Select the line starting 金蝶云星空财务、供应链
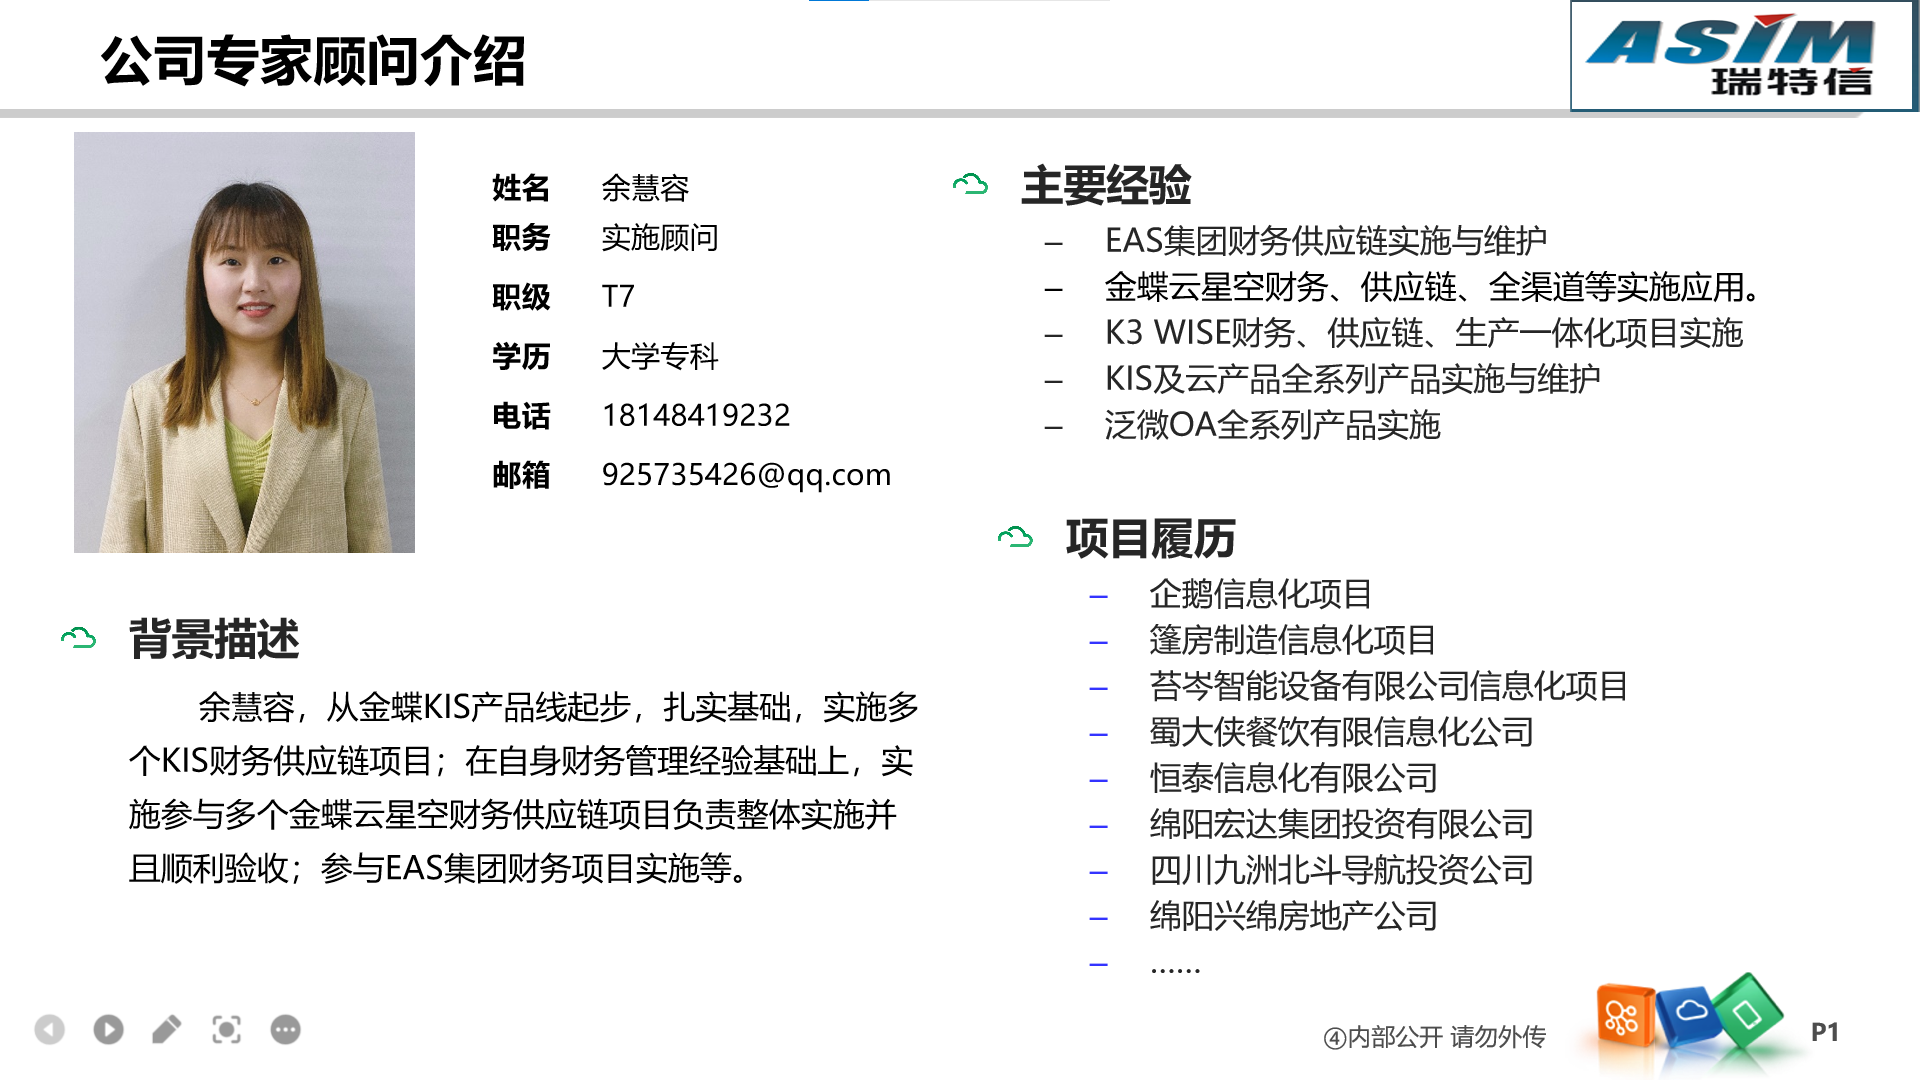 (1433, 287)
